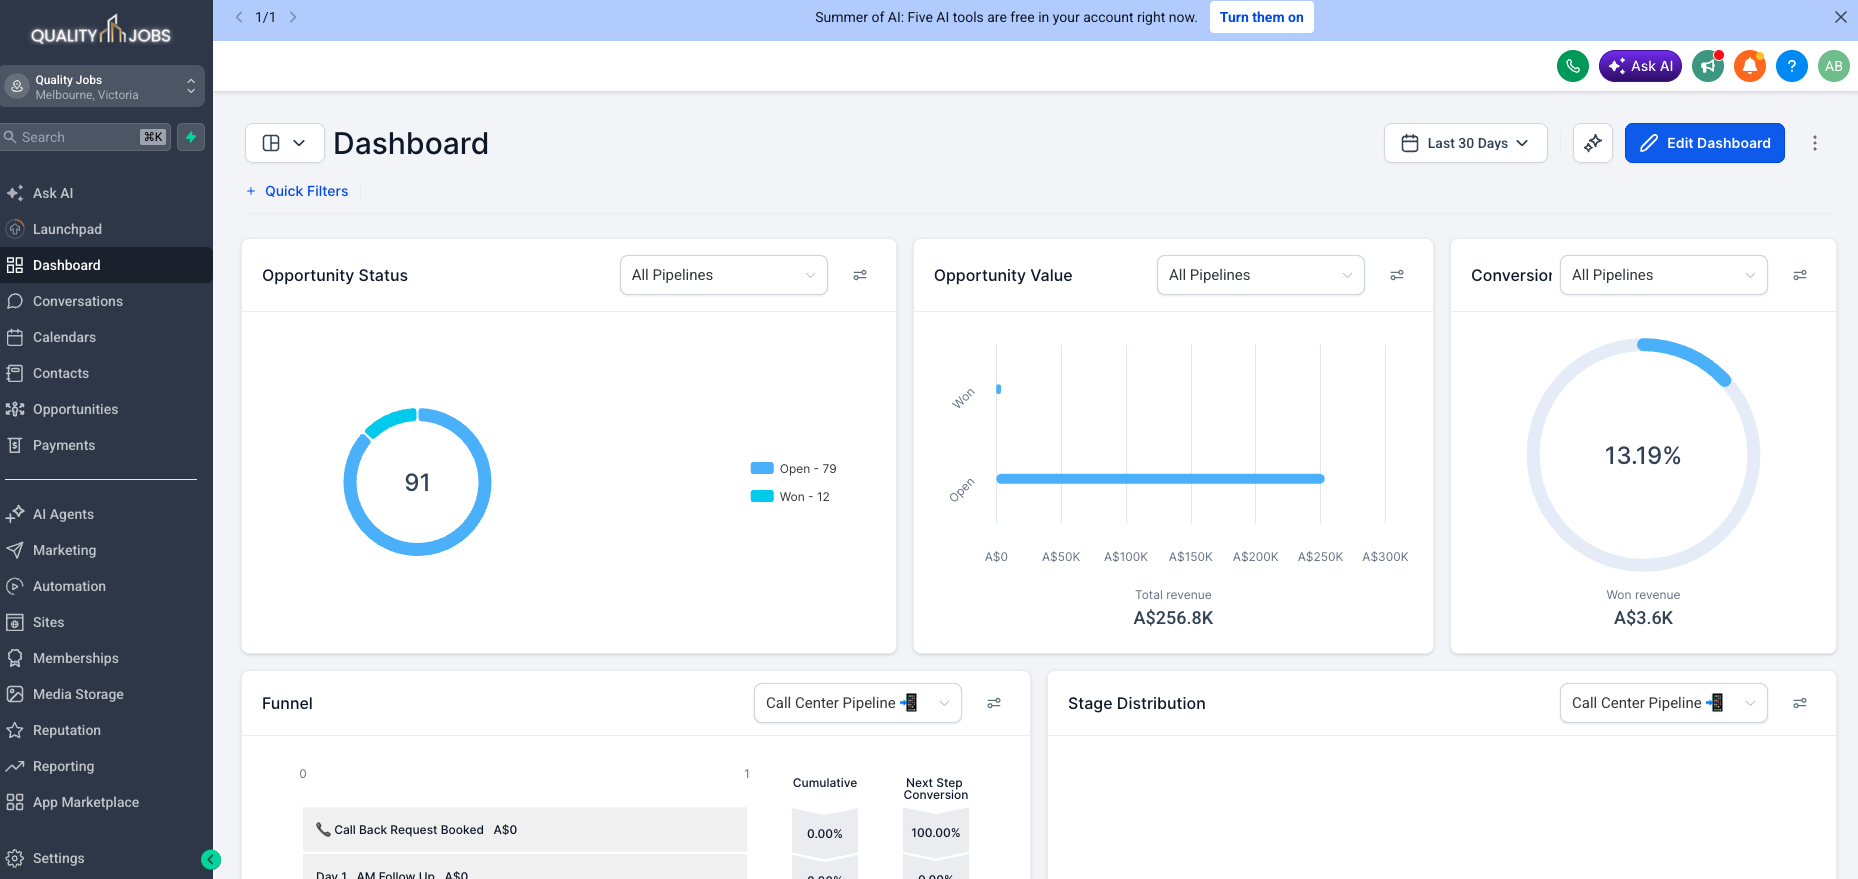The width and height of the screenshot is (1858, 879).
Task: Expand Opportunity Value All Pipelines dropdown
Action: point(1261,275)
